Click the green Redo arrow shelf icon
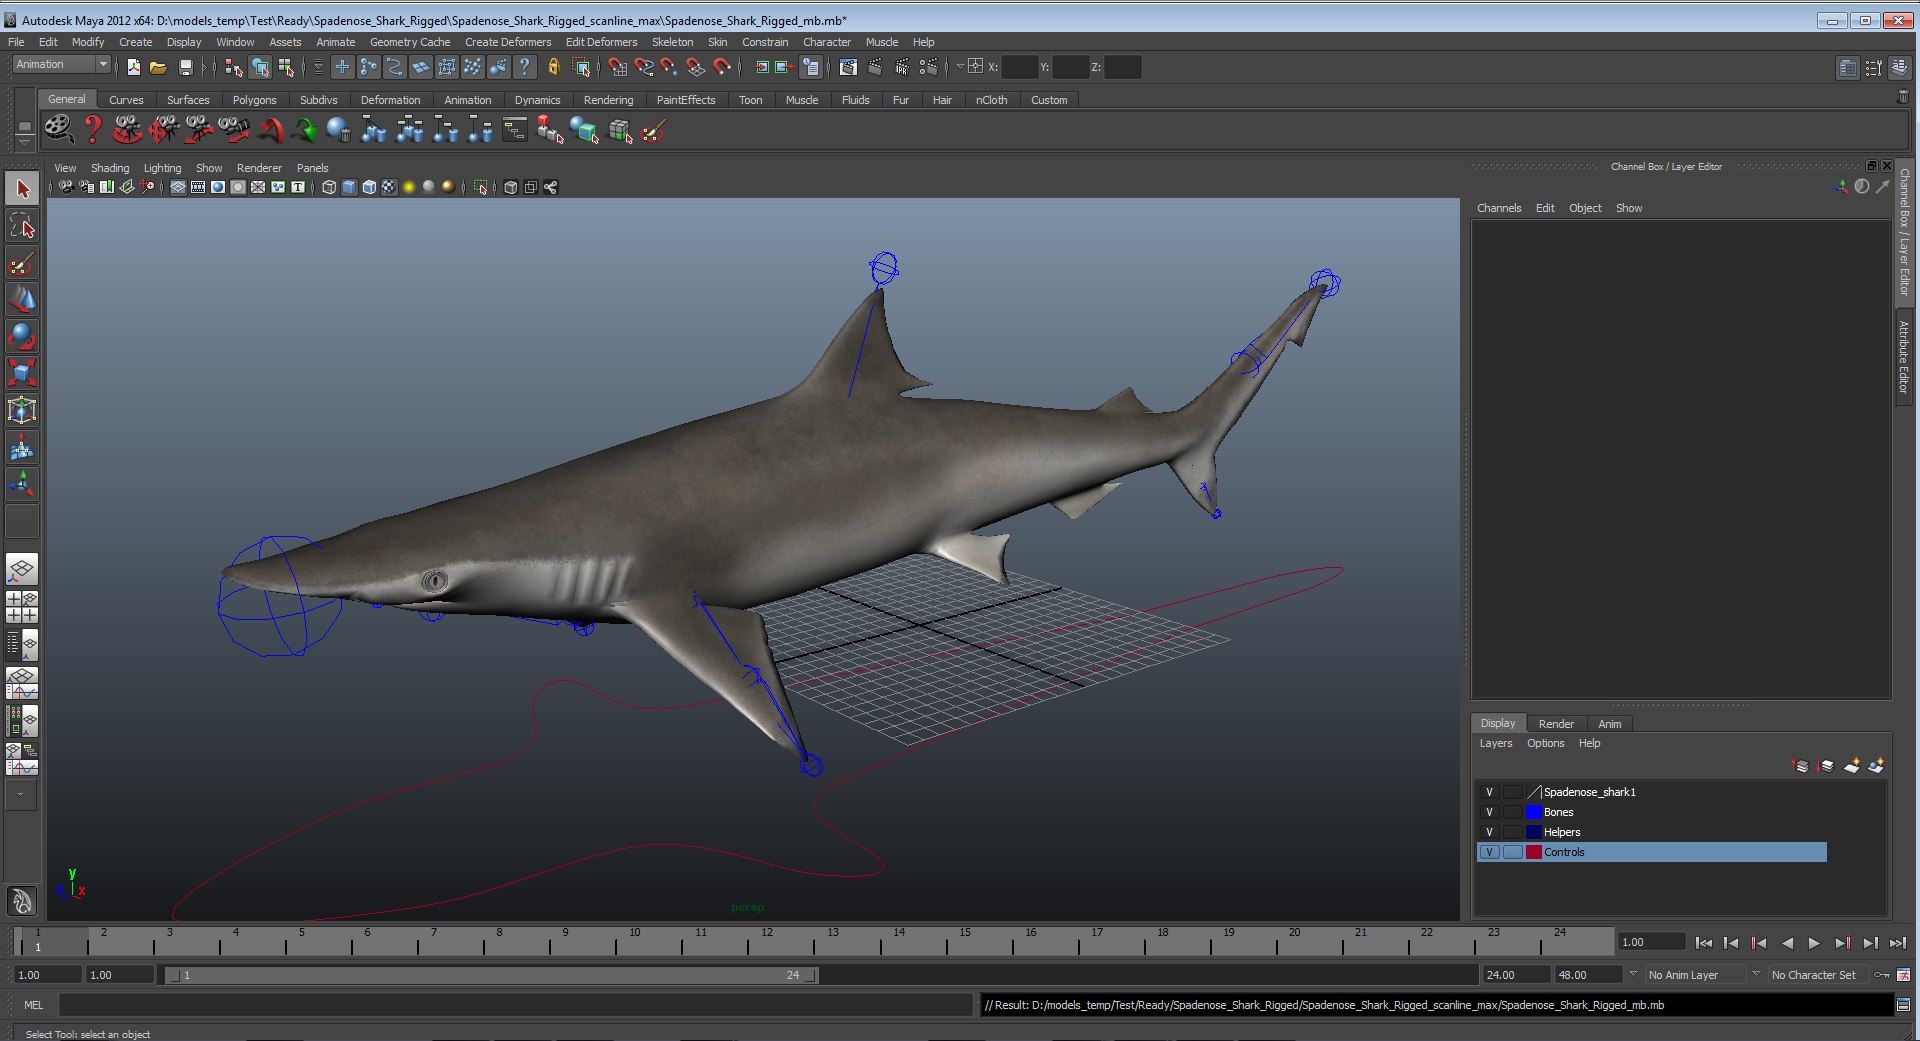Viewport: 1920px width, 1041px height. click(x=305, y=130)
